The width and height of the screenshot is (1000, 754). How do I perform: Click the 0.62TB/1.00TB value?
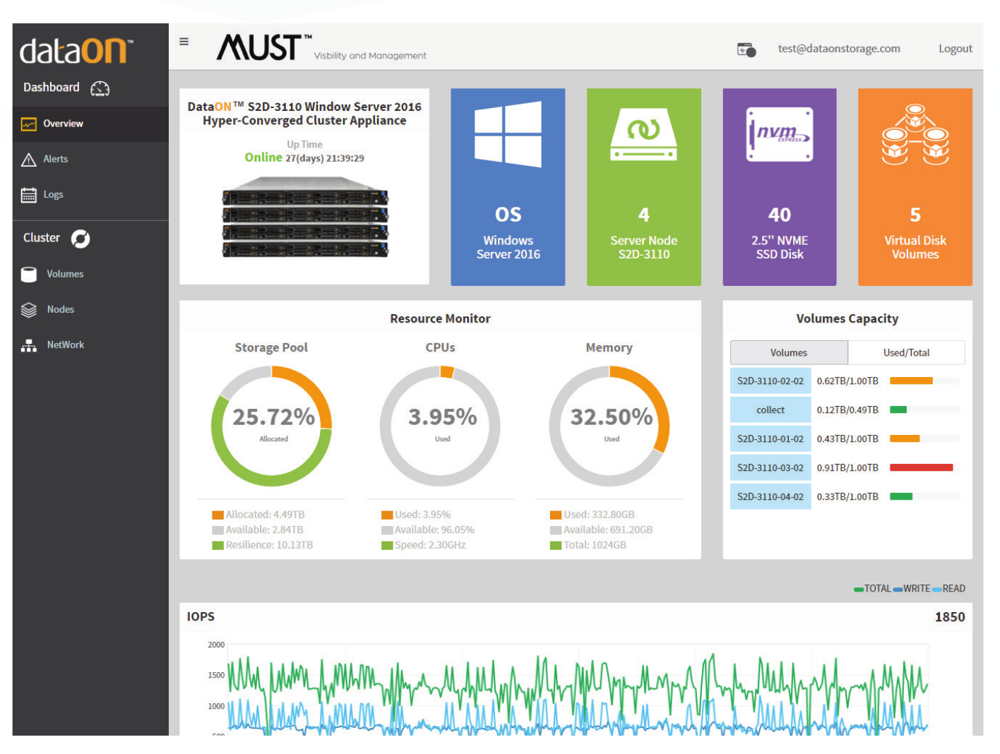click(x=848, y=381)
